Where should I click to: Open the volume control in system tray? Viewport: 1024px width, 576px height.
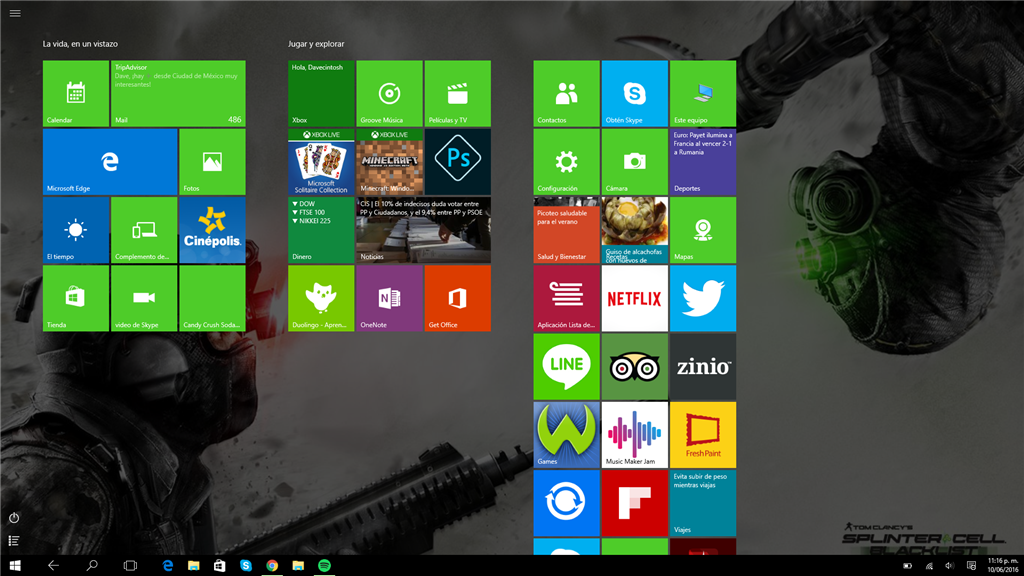pyautogui.click(x=950, y=566)
